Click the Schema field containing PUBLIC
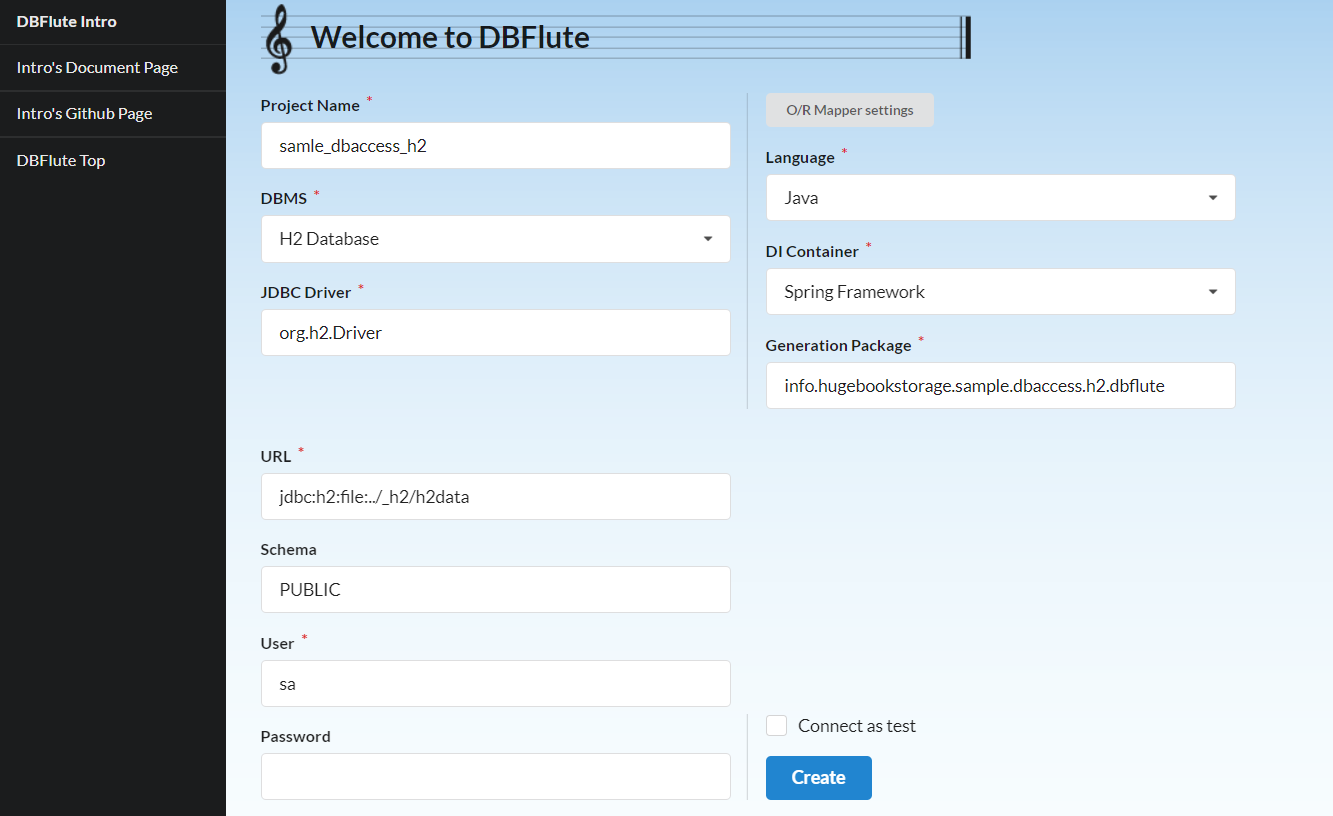Viewport: 1333px width, 816px height. [x=496, y=590]
